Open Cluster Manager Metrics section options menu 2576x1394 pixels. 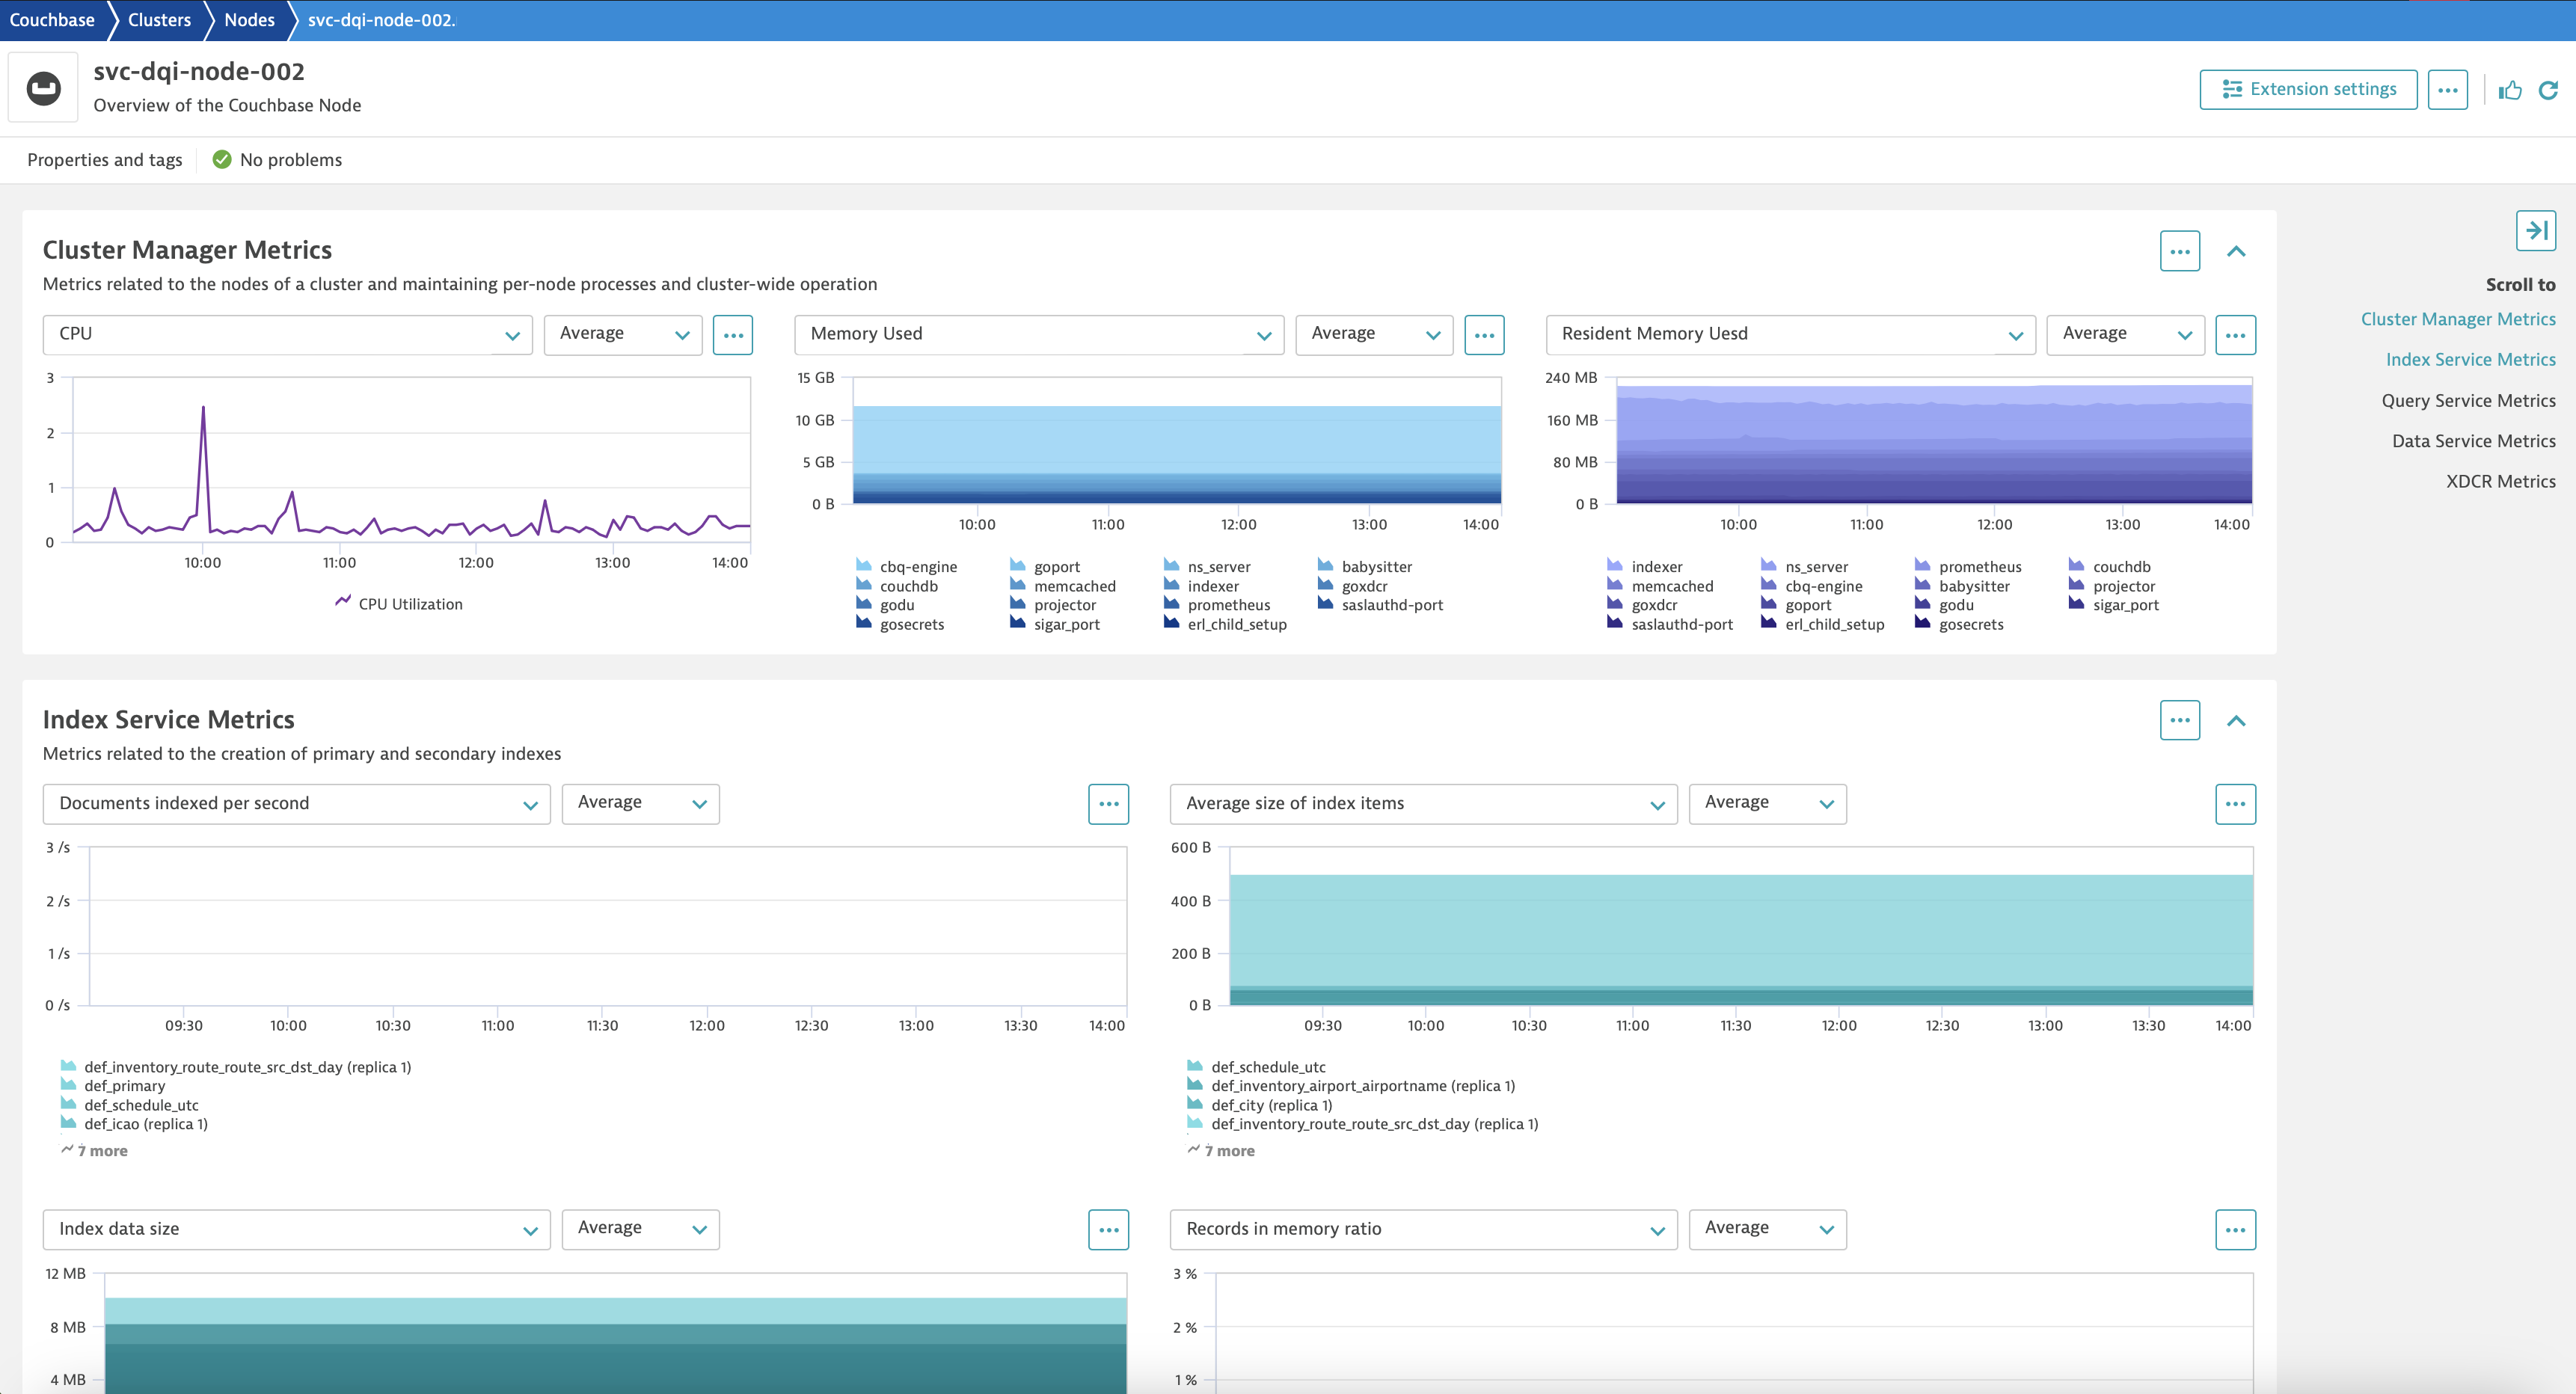coord(2180,251)
